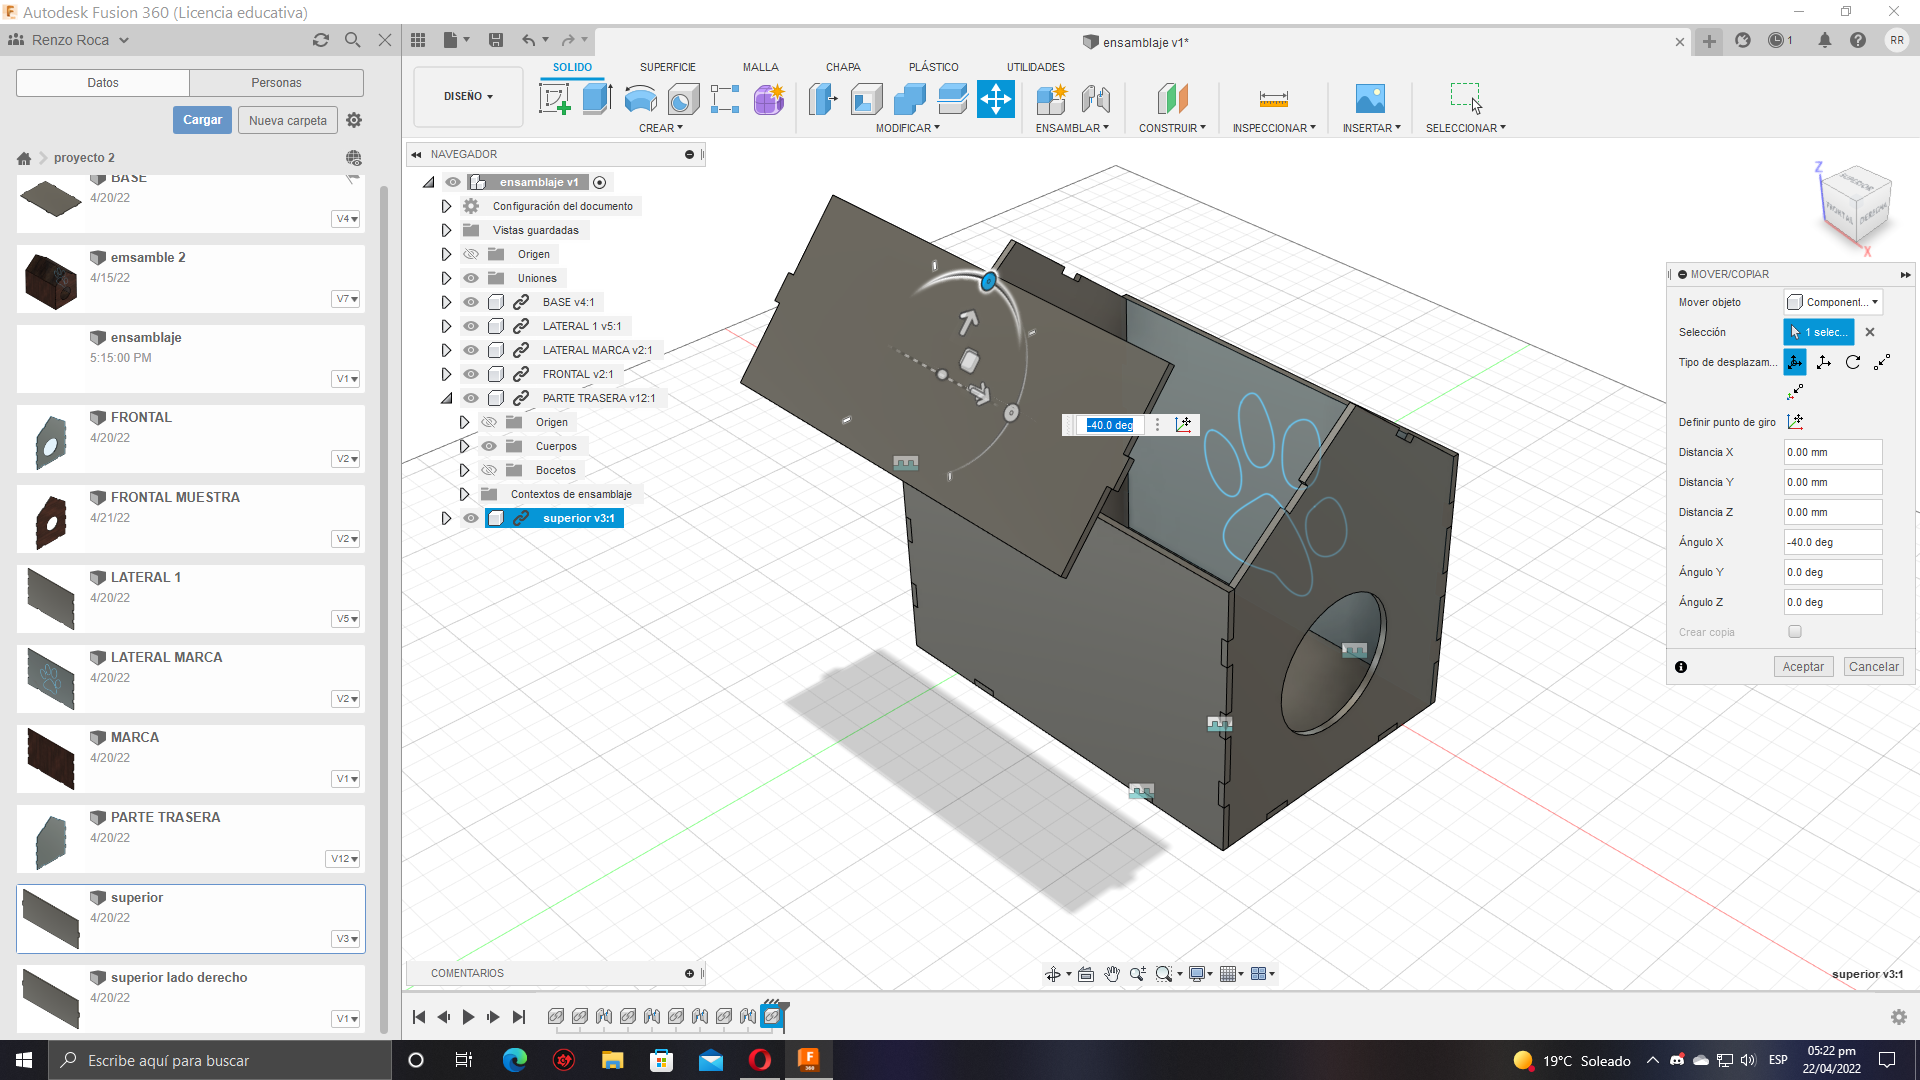Choose the Extrude tool icon
Screen dimensions: 1920x1080
(597, 99)
